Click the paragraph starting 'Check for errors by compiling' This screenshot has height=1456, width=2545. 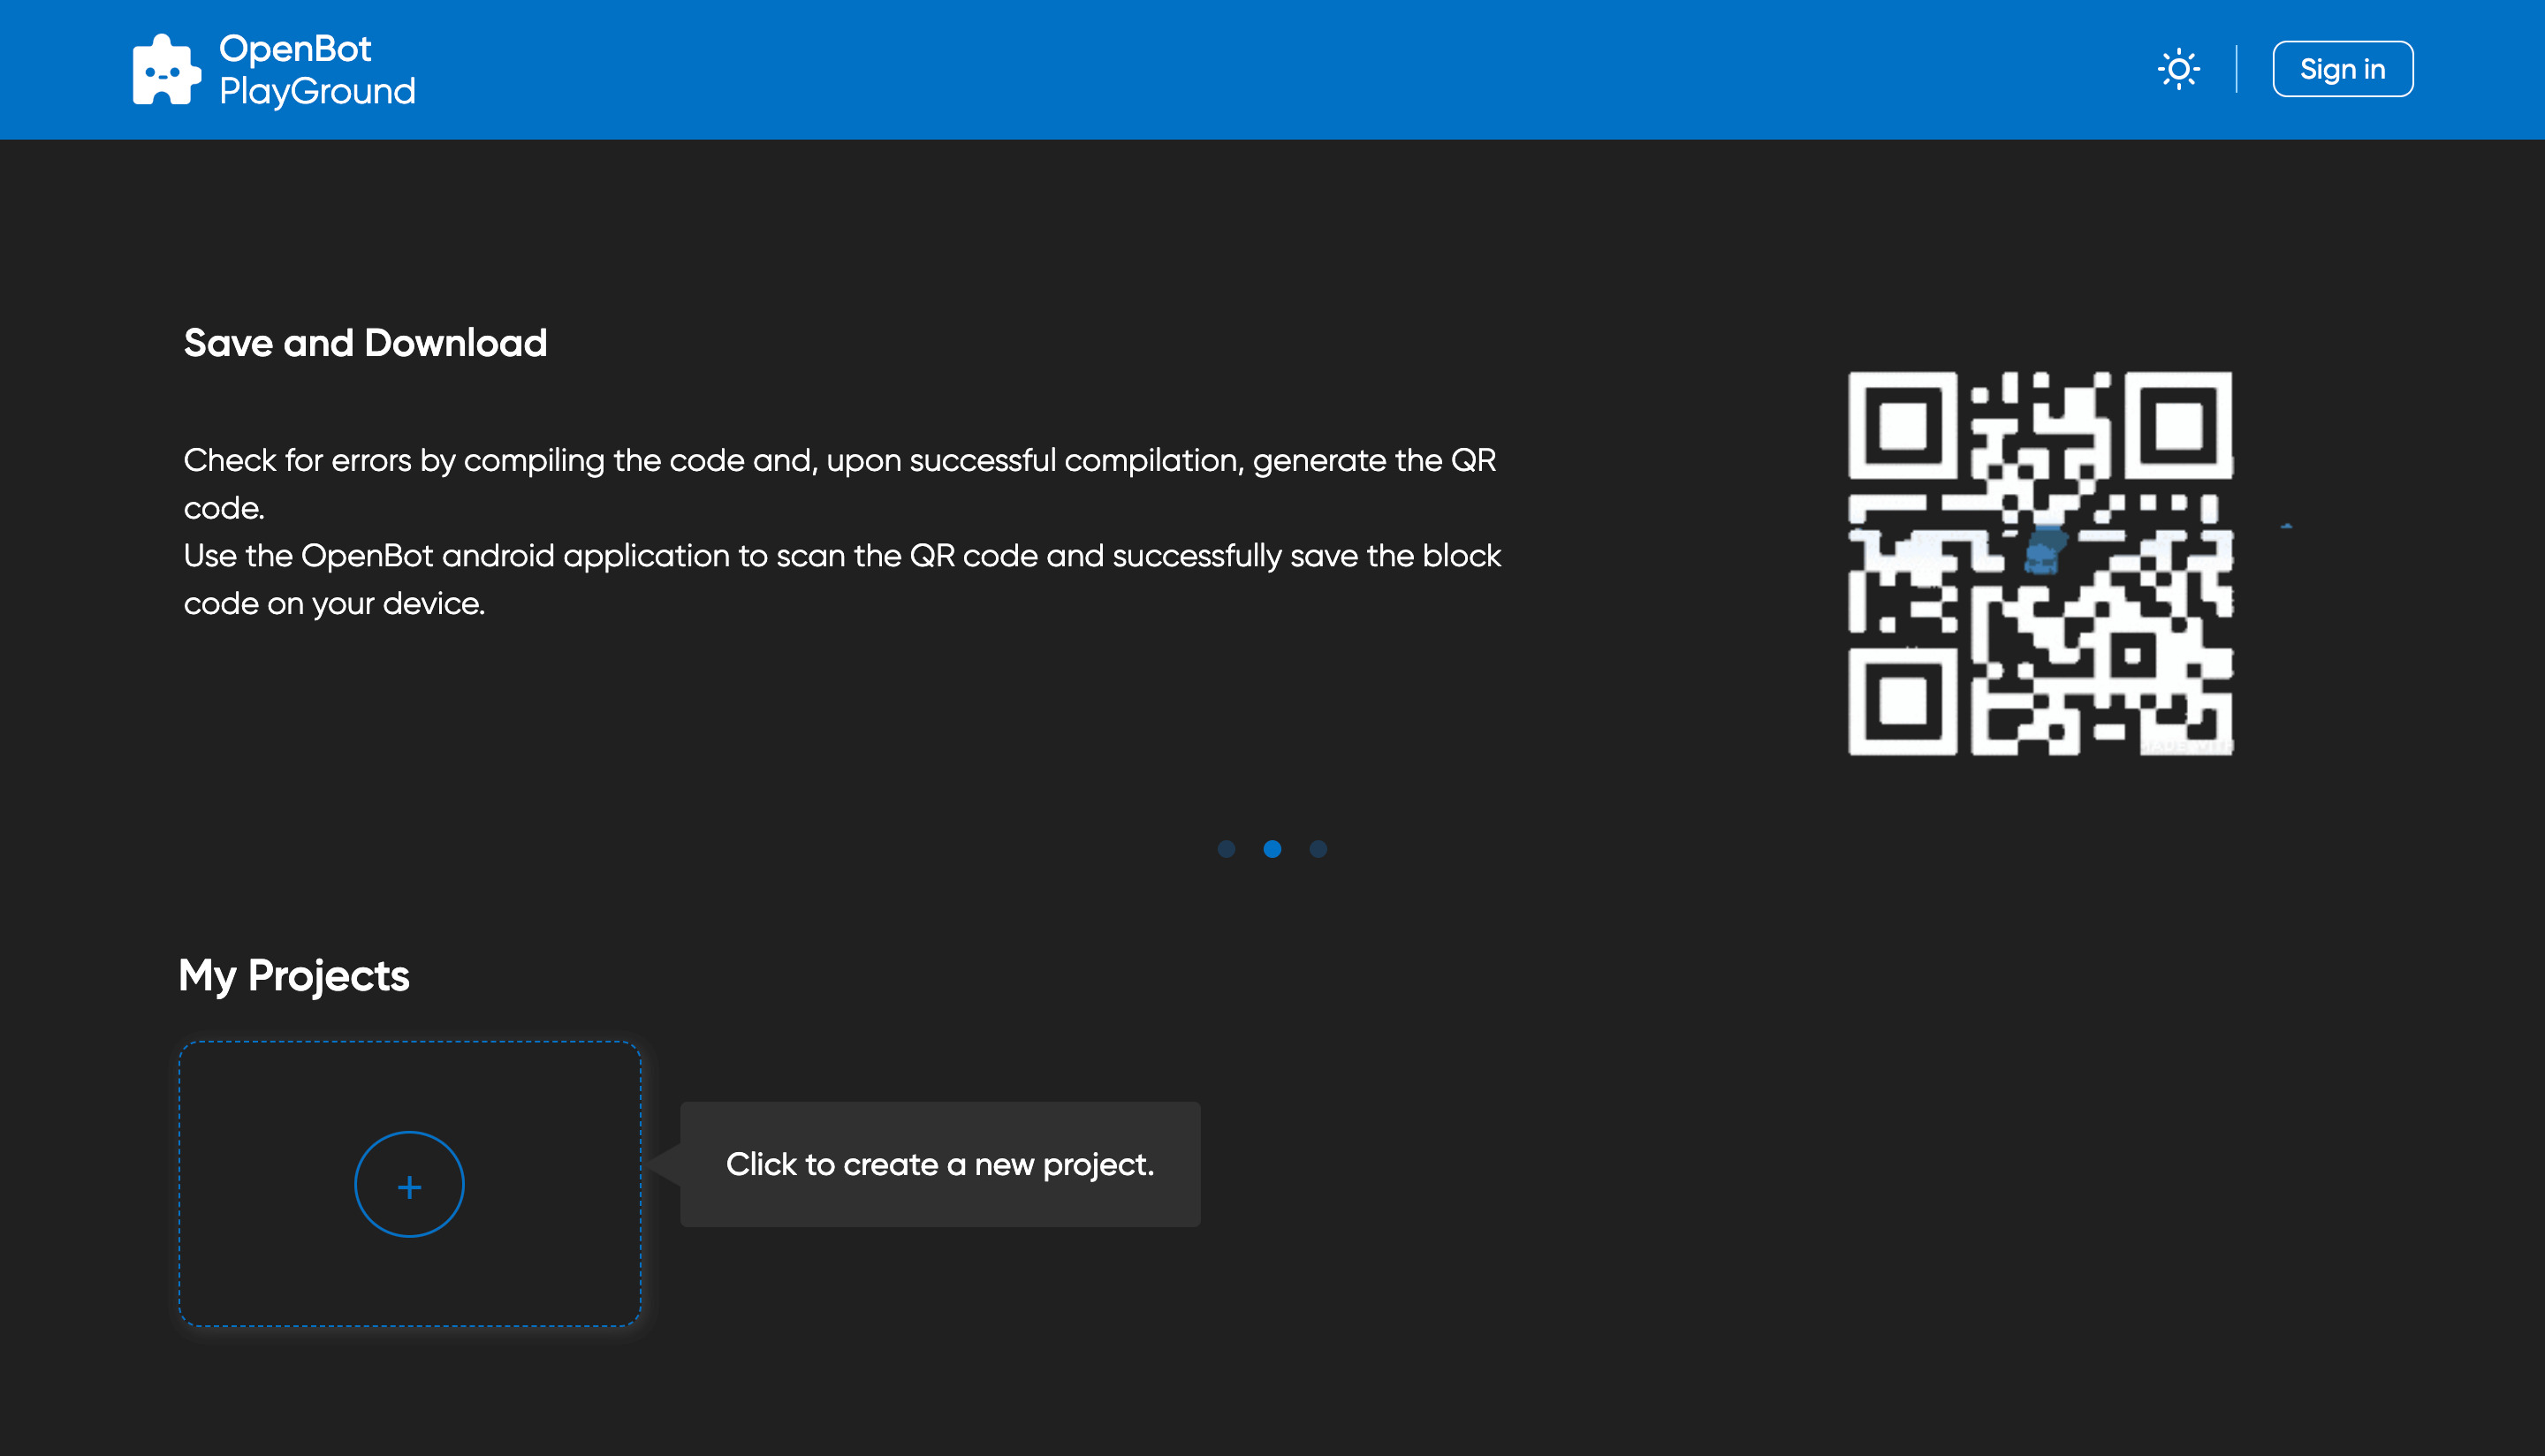(842, 532)
